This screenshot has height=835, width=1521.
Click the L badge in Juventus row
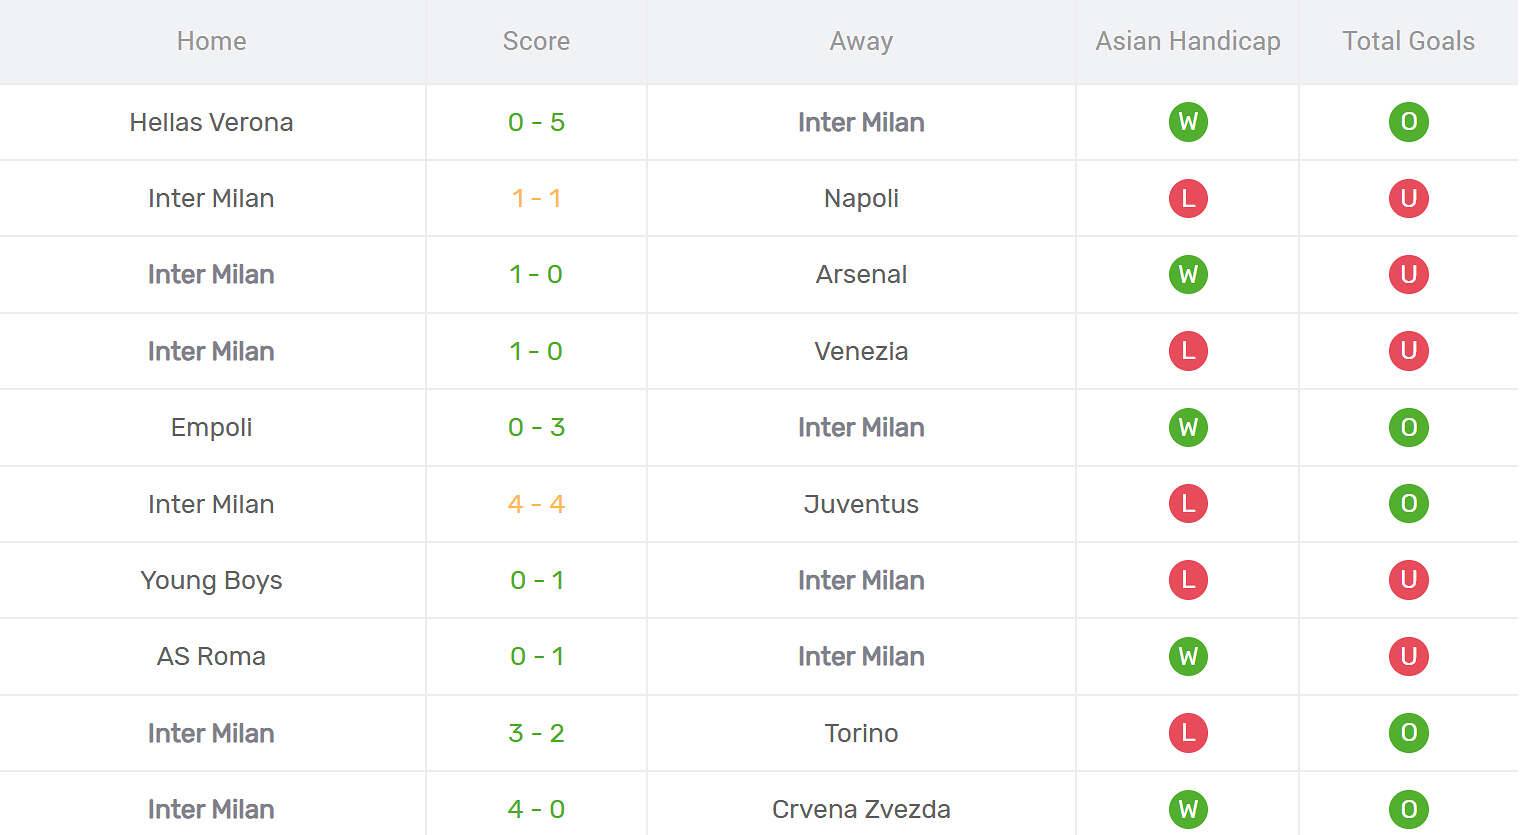(1188, 504)
